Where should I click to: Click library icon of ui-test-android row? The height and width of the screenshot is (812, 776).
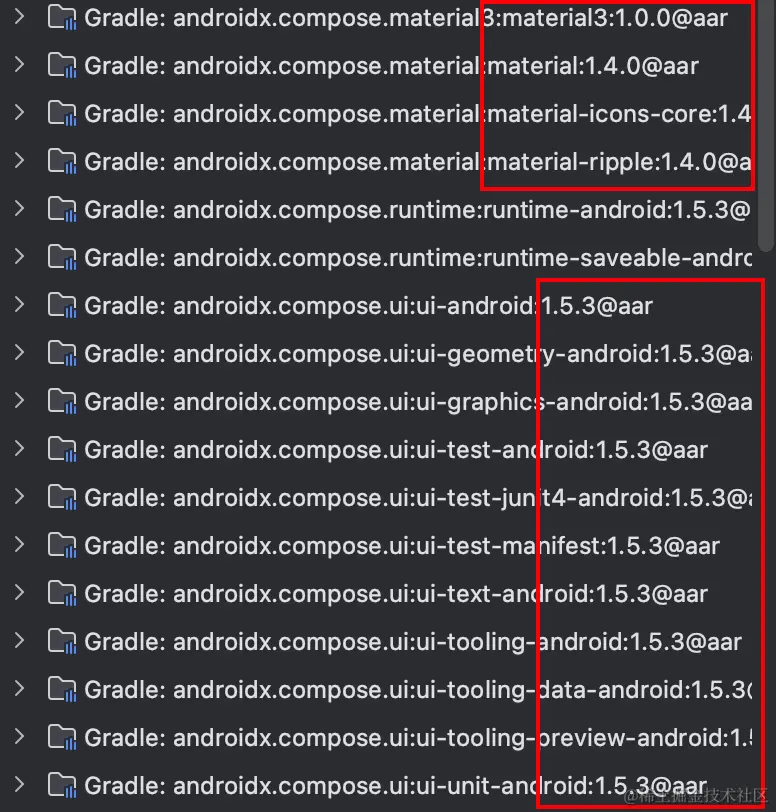(62, 450)
